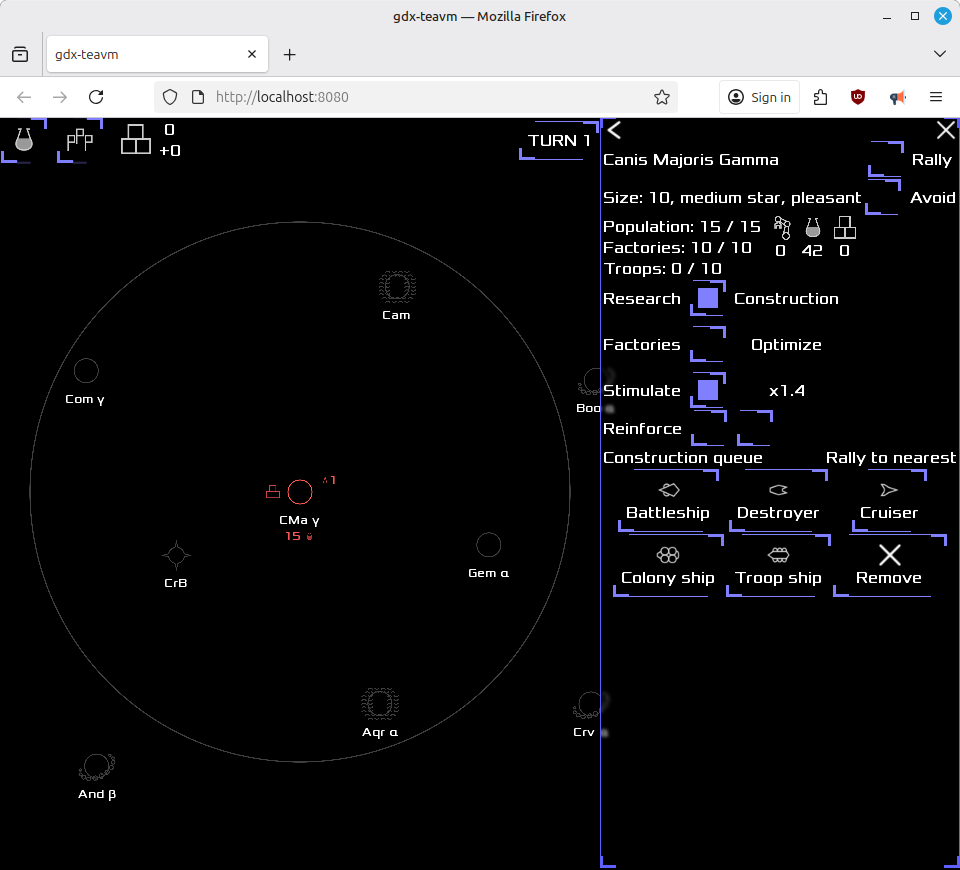Click the construction blocks icon showing 0 +0
The width and height of the screenshot is (960, 870).
(x=135, y=140)
